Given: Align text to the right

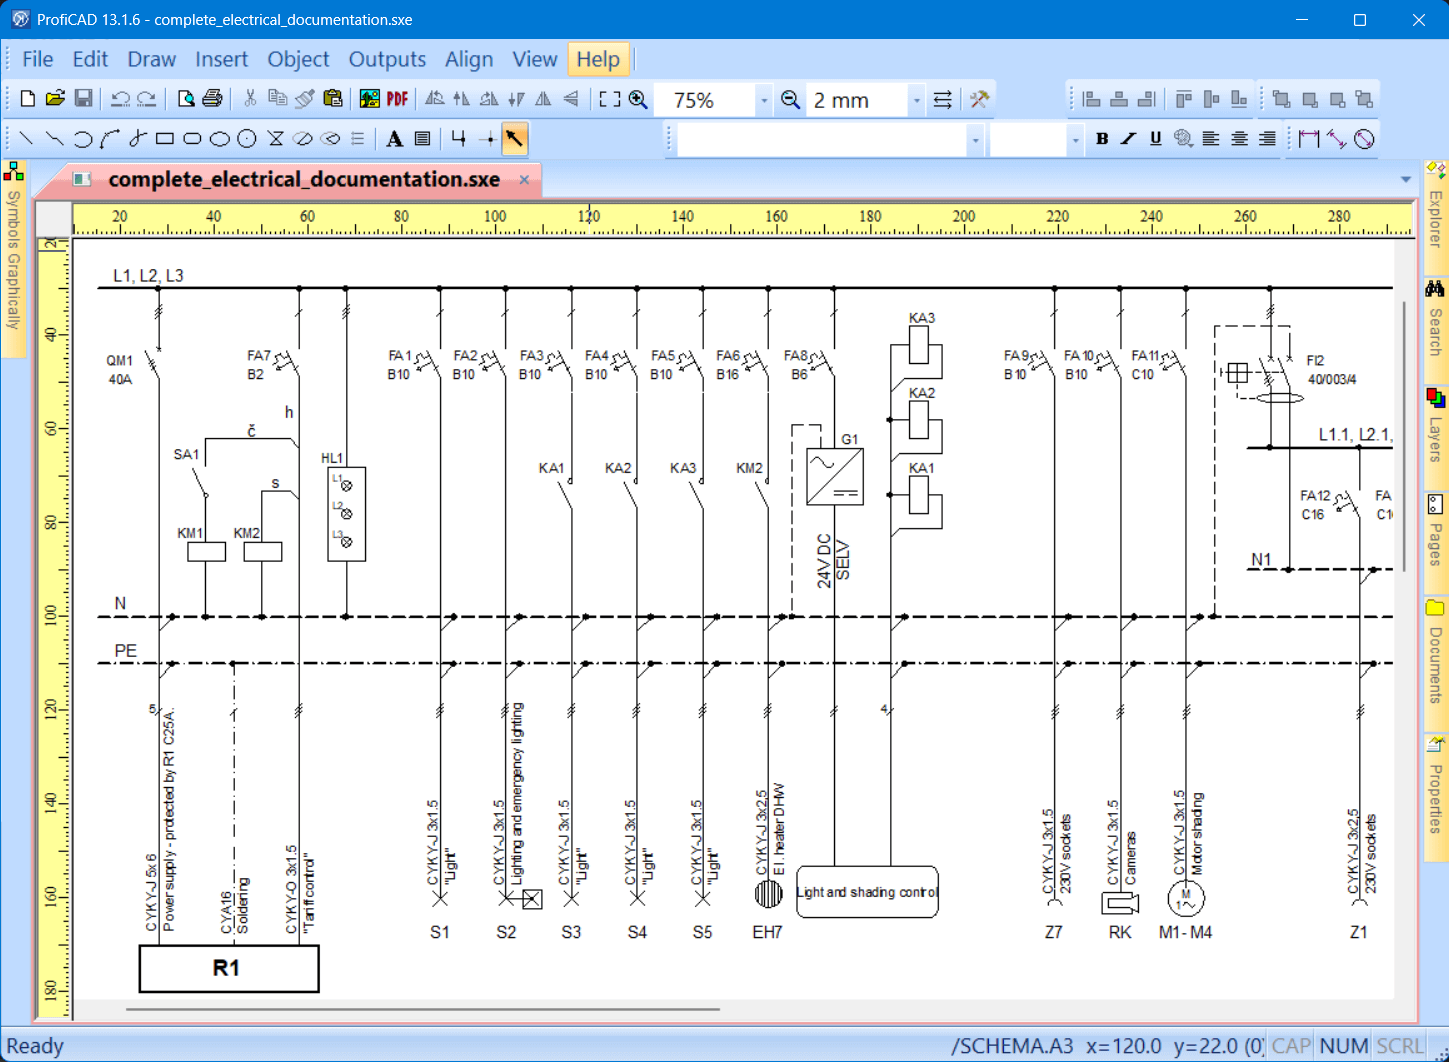Looking at the screenshot, I should pos(1267,139).
